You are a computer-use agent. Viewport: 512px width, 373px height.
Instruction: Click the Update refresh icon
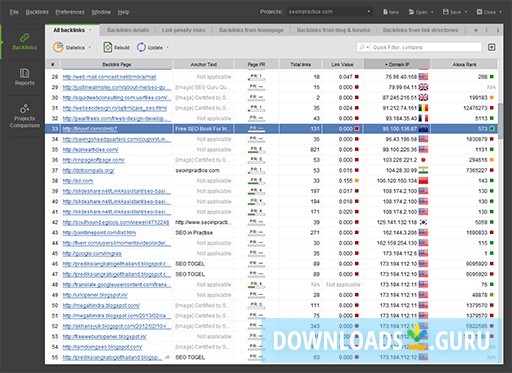[141, 47]
